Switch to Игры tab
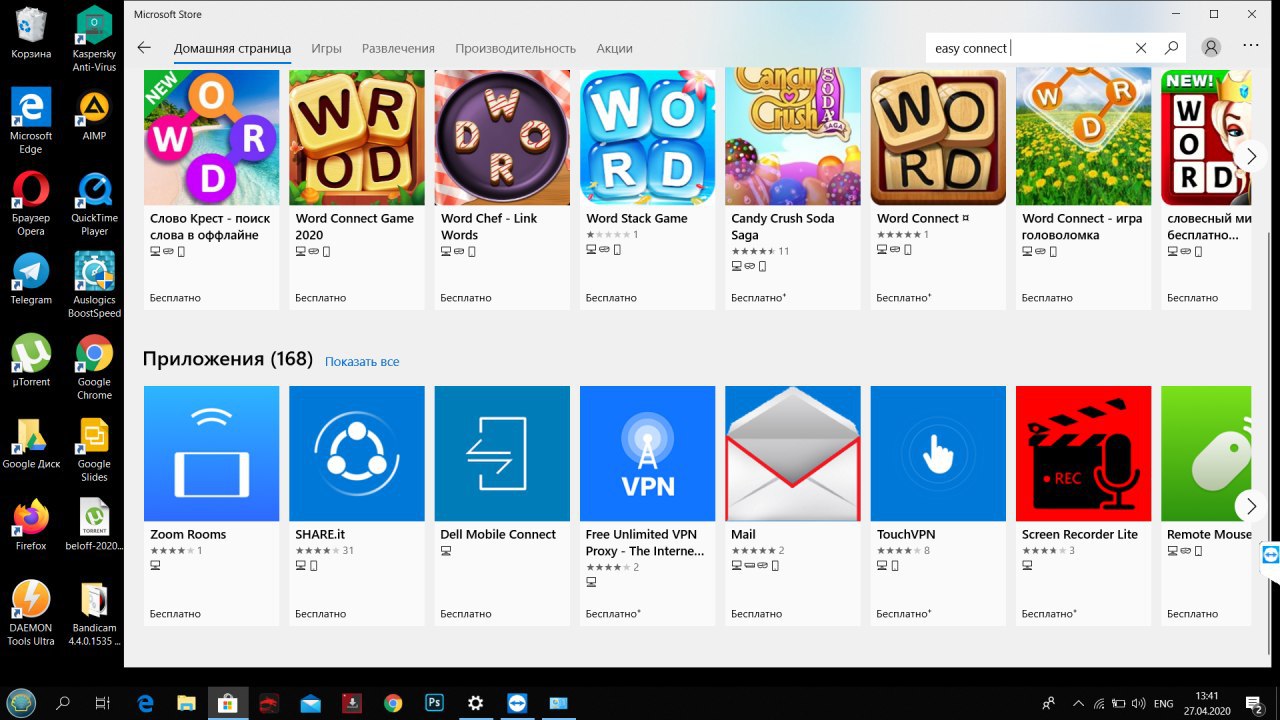 pos(326,48)
